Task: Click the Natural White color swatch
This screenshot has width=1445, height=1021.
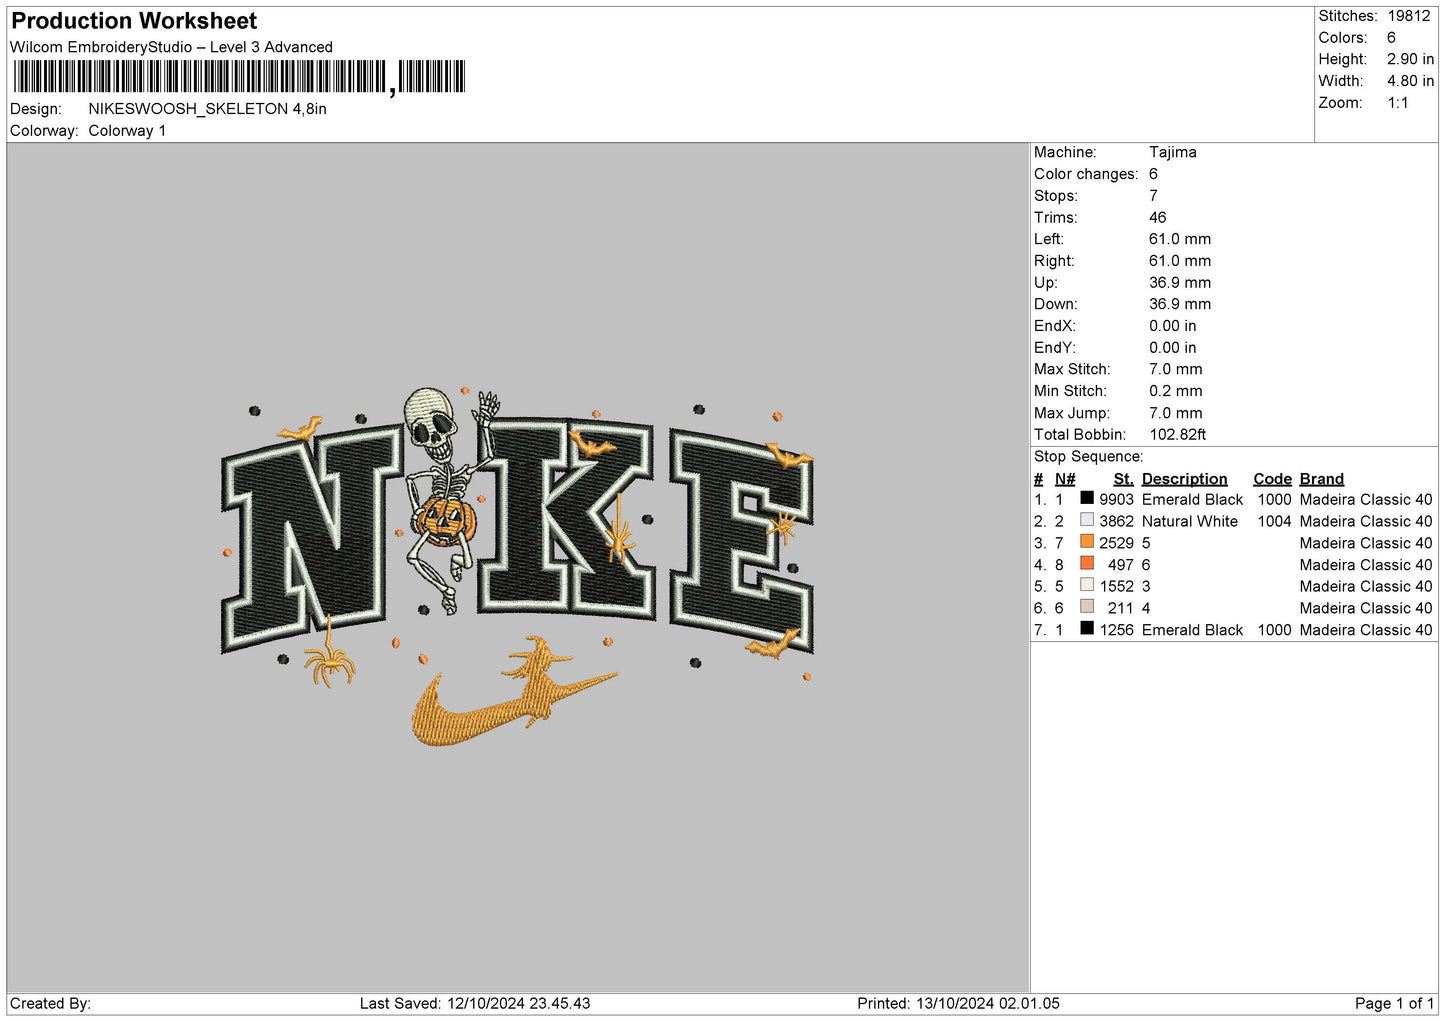Action: coord(1087,520)
